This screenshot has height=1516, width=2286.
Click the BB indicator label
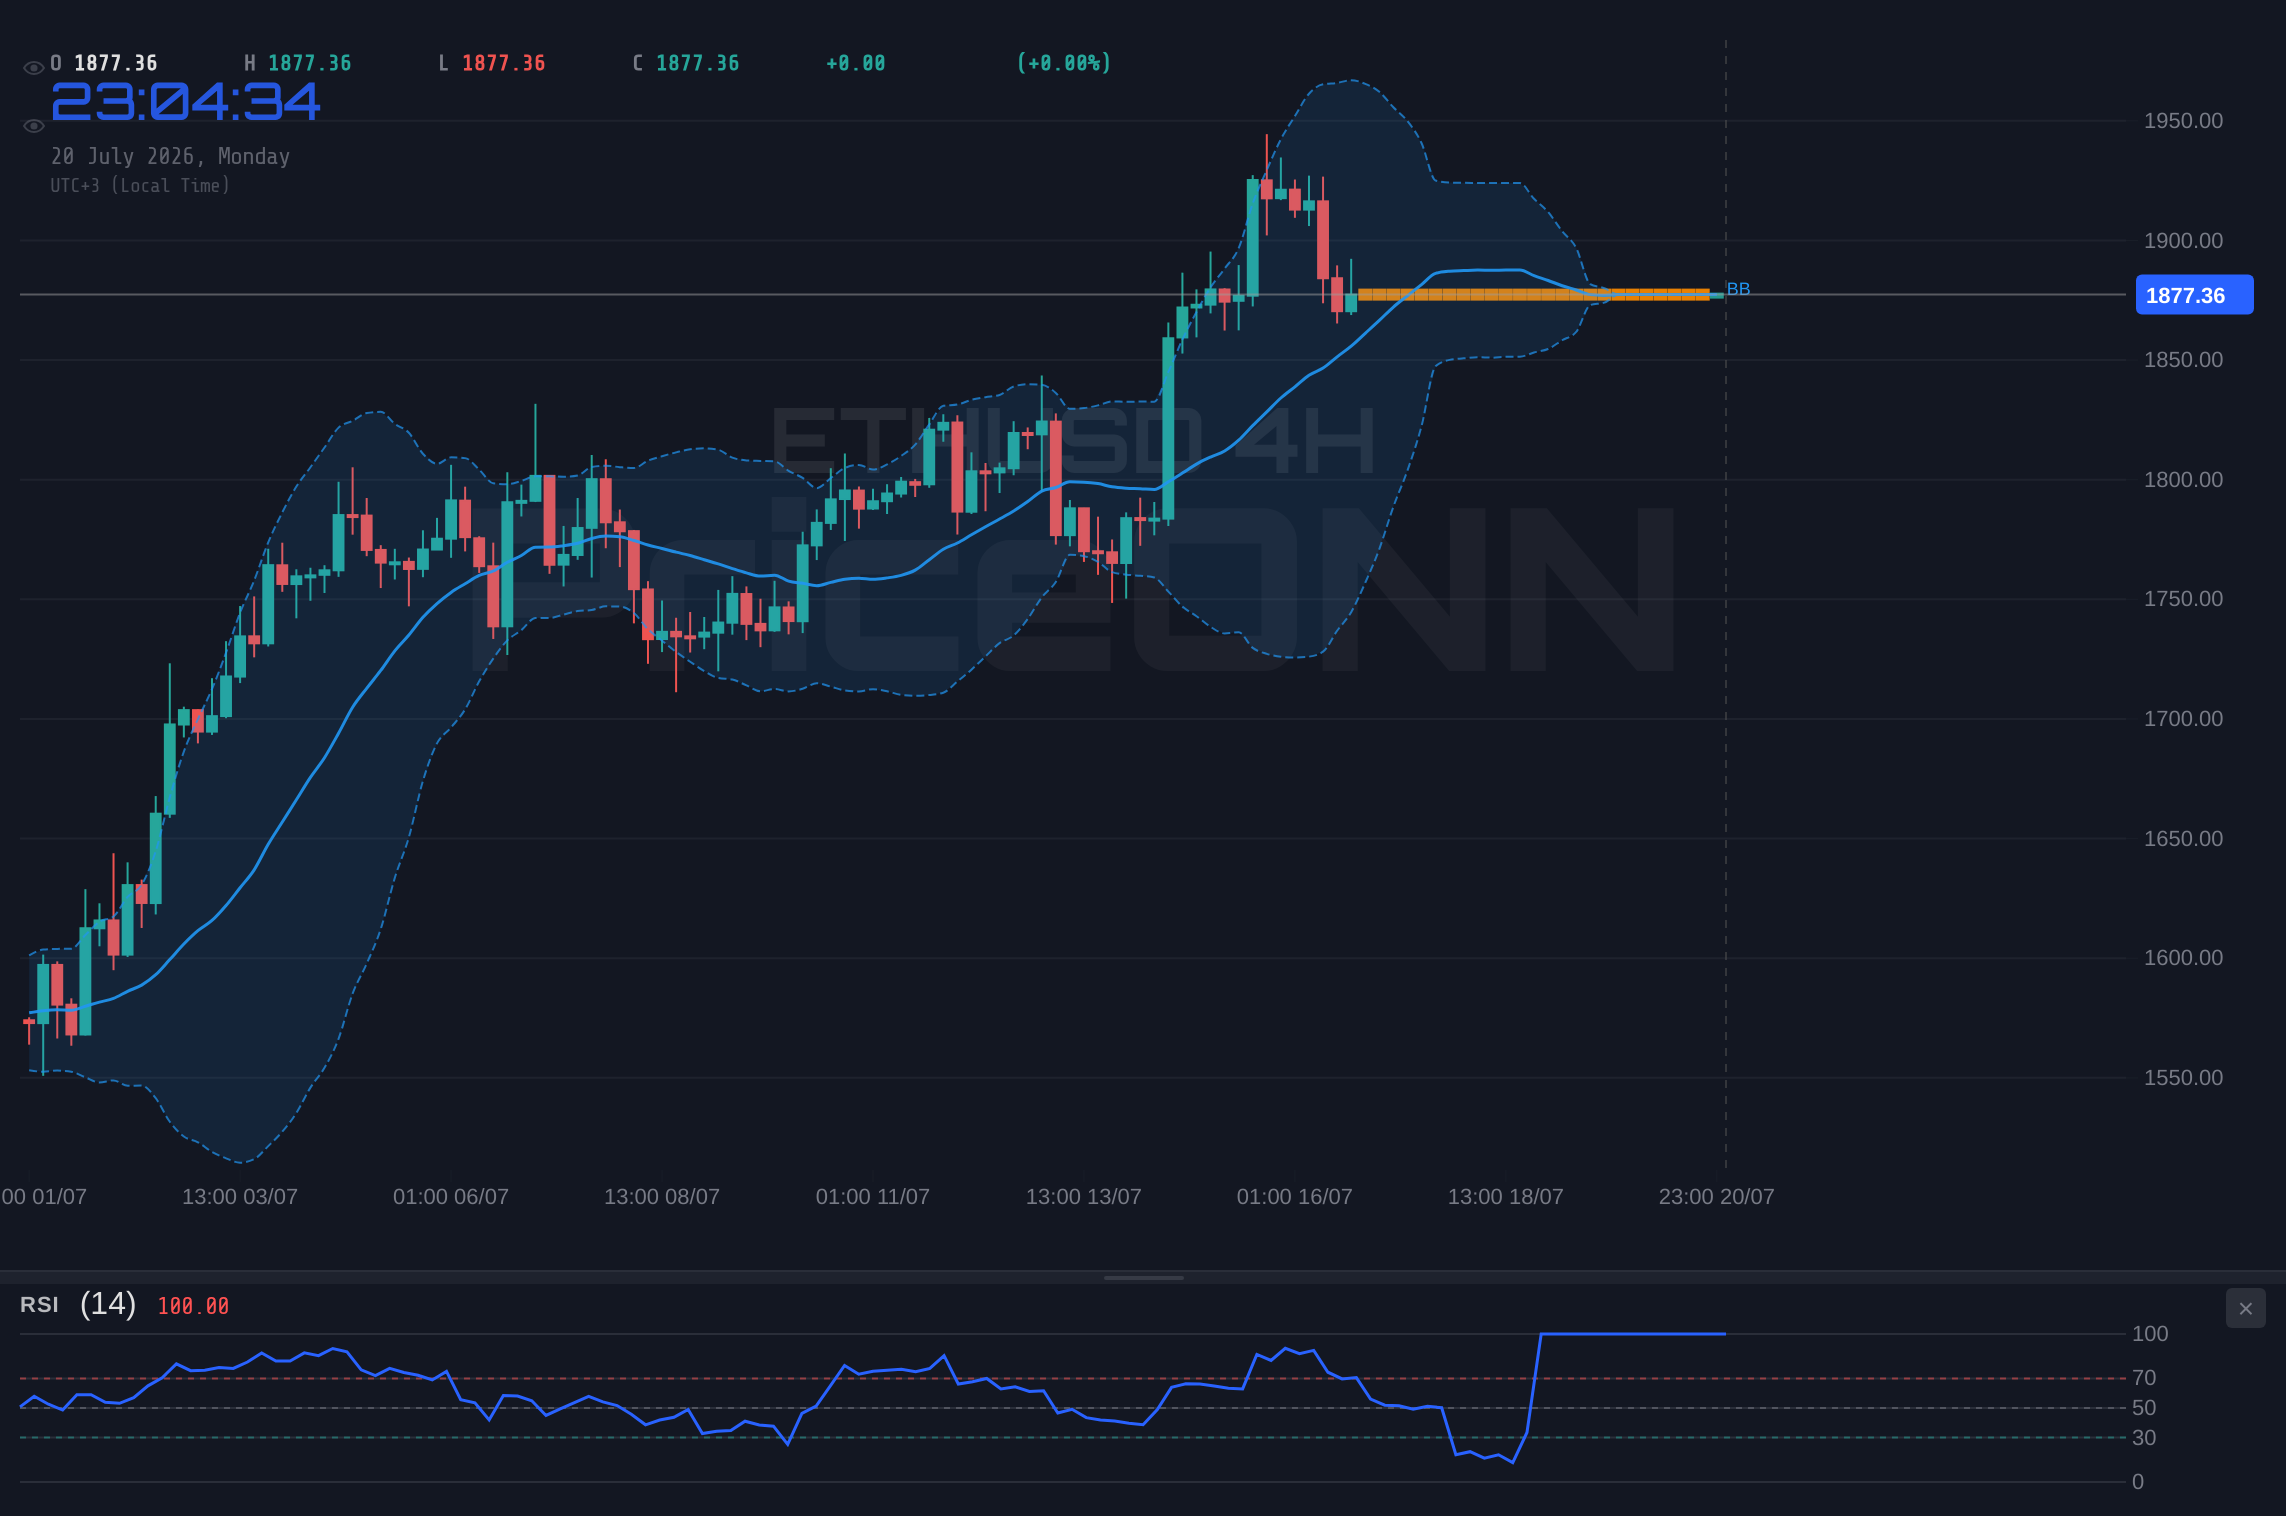(1738, 289)
